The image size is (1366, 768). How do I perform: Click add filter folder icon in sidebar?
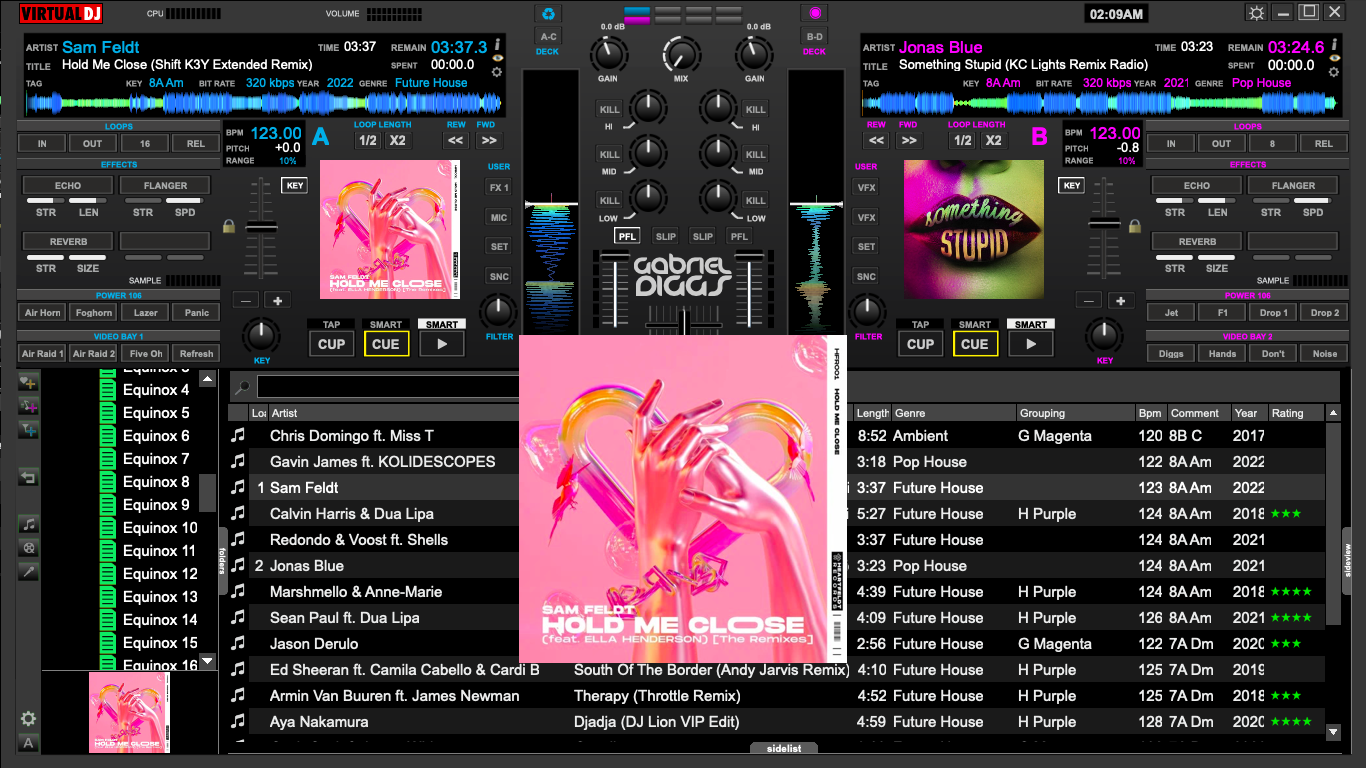click(29, 430)
